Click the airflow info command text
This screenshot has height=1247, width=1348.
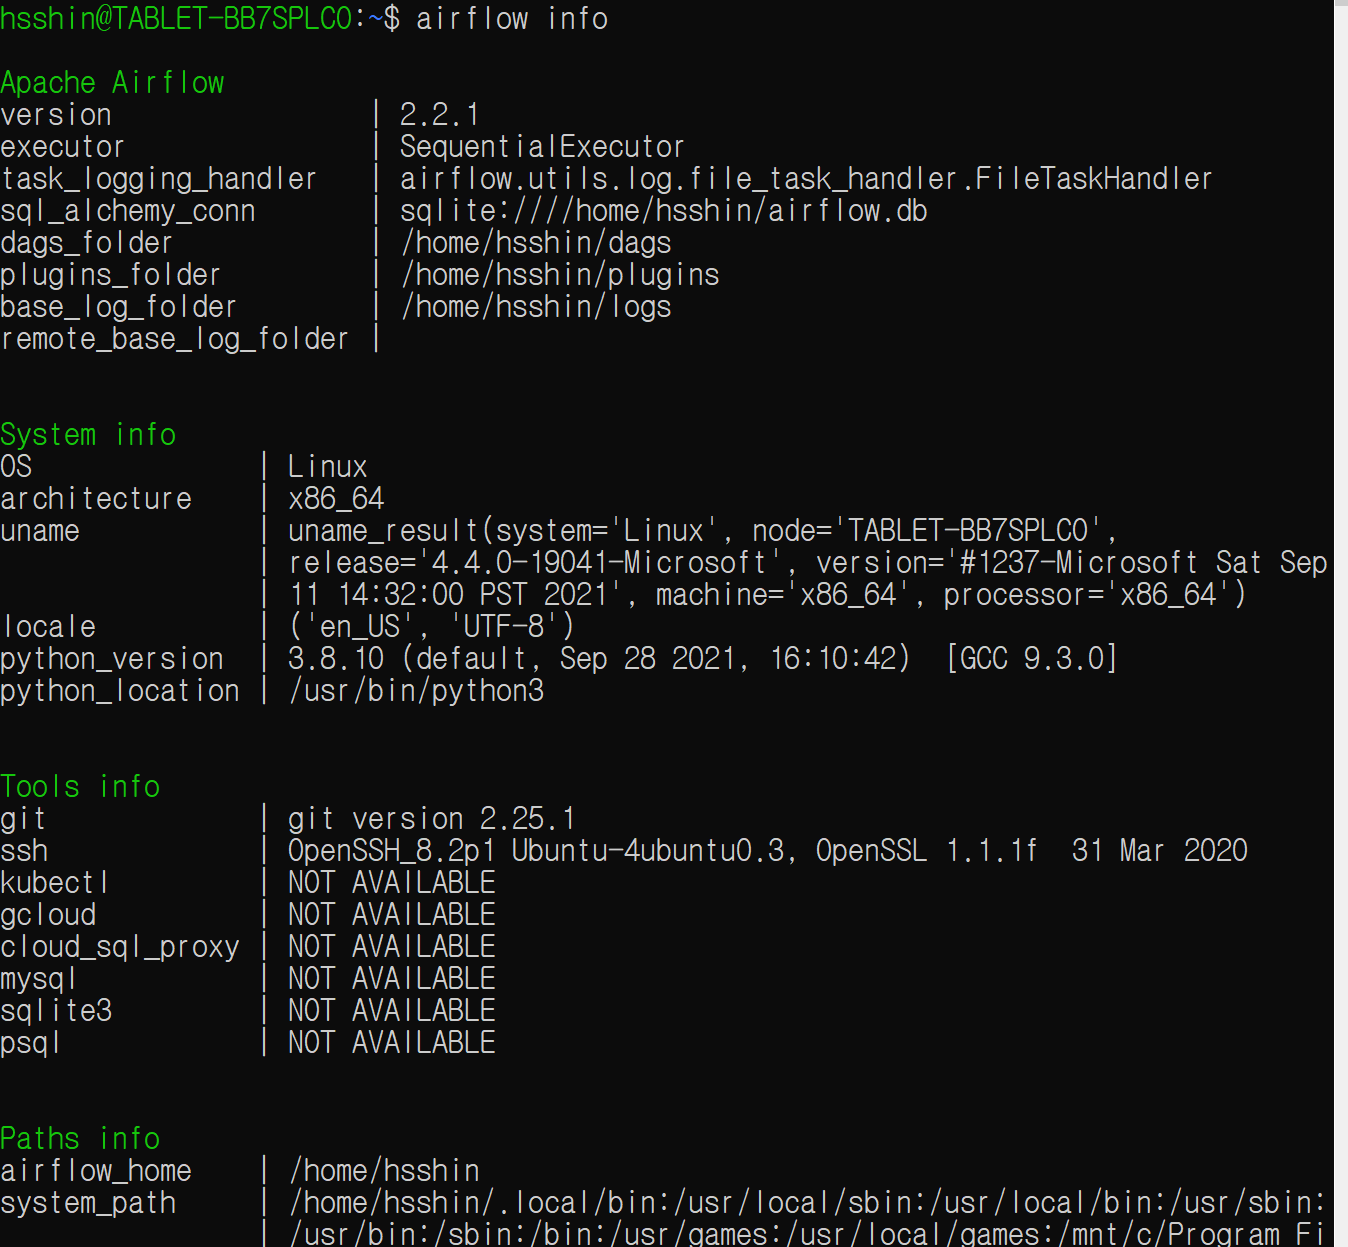click(511, 19)
